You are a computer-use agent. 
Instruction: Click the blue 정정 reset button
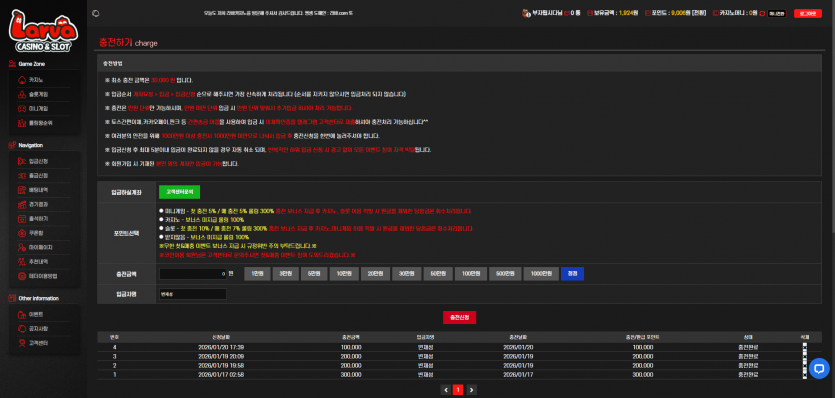pos(572,274)
